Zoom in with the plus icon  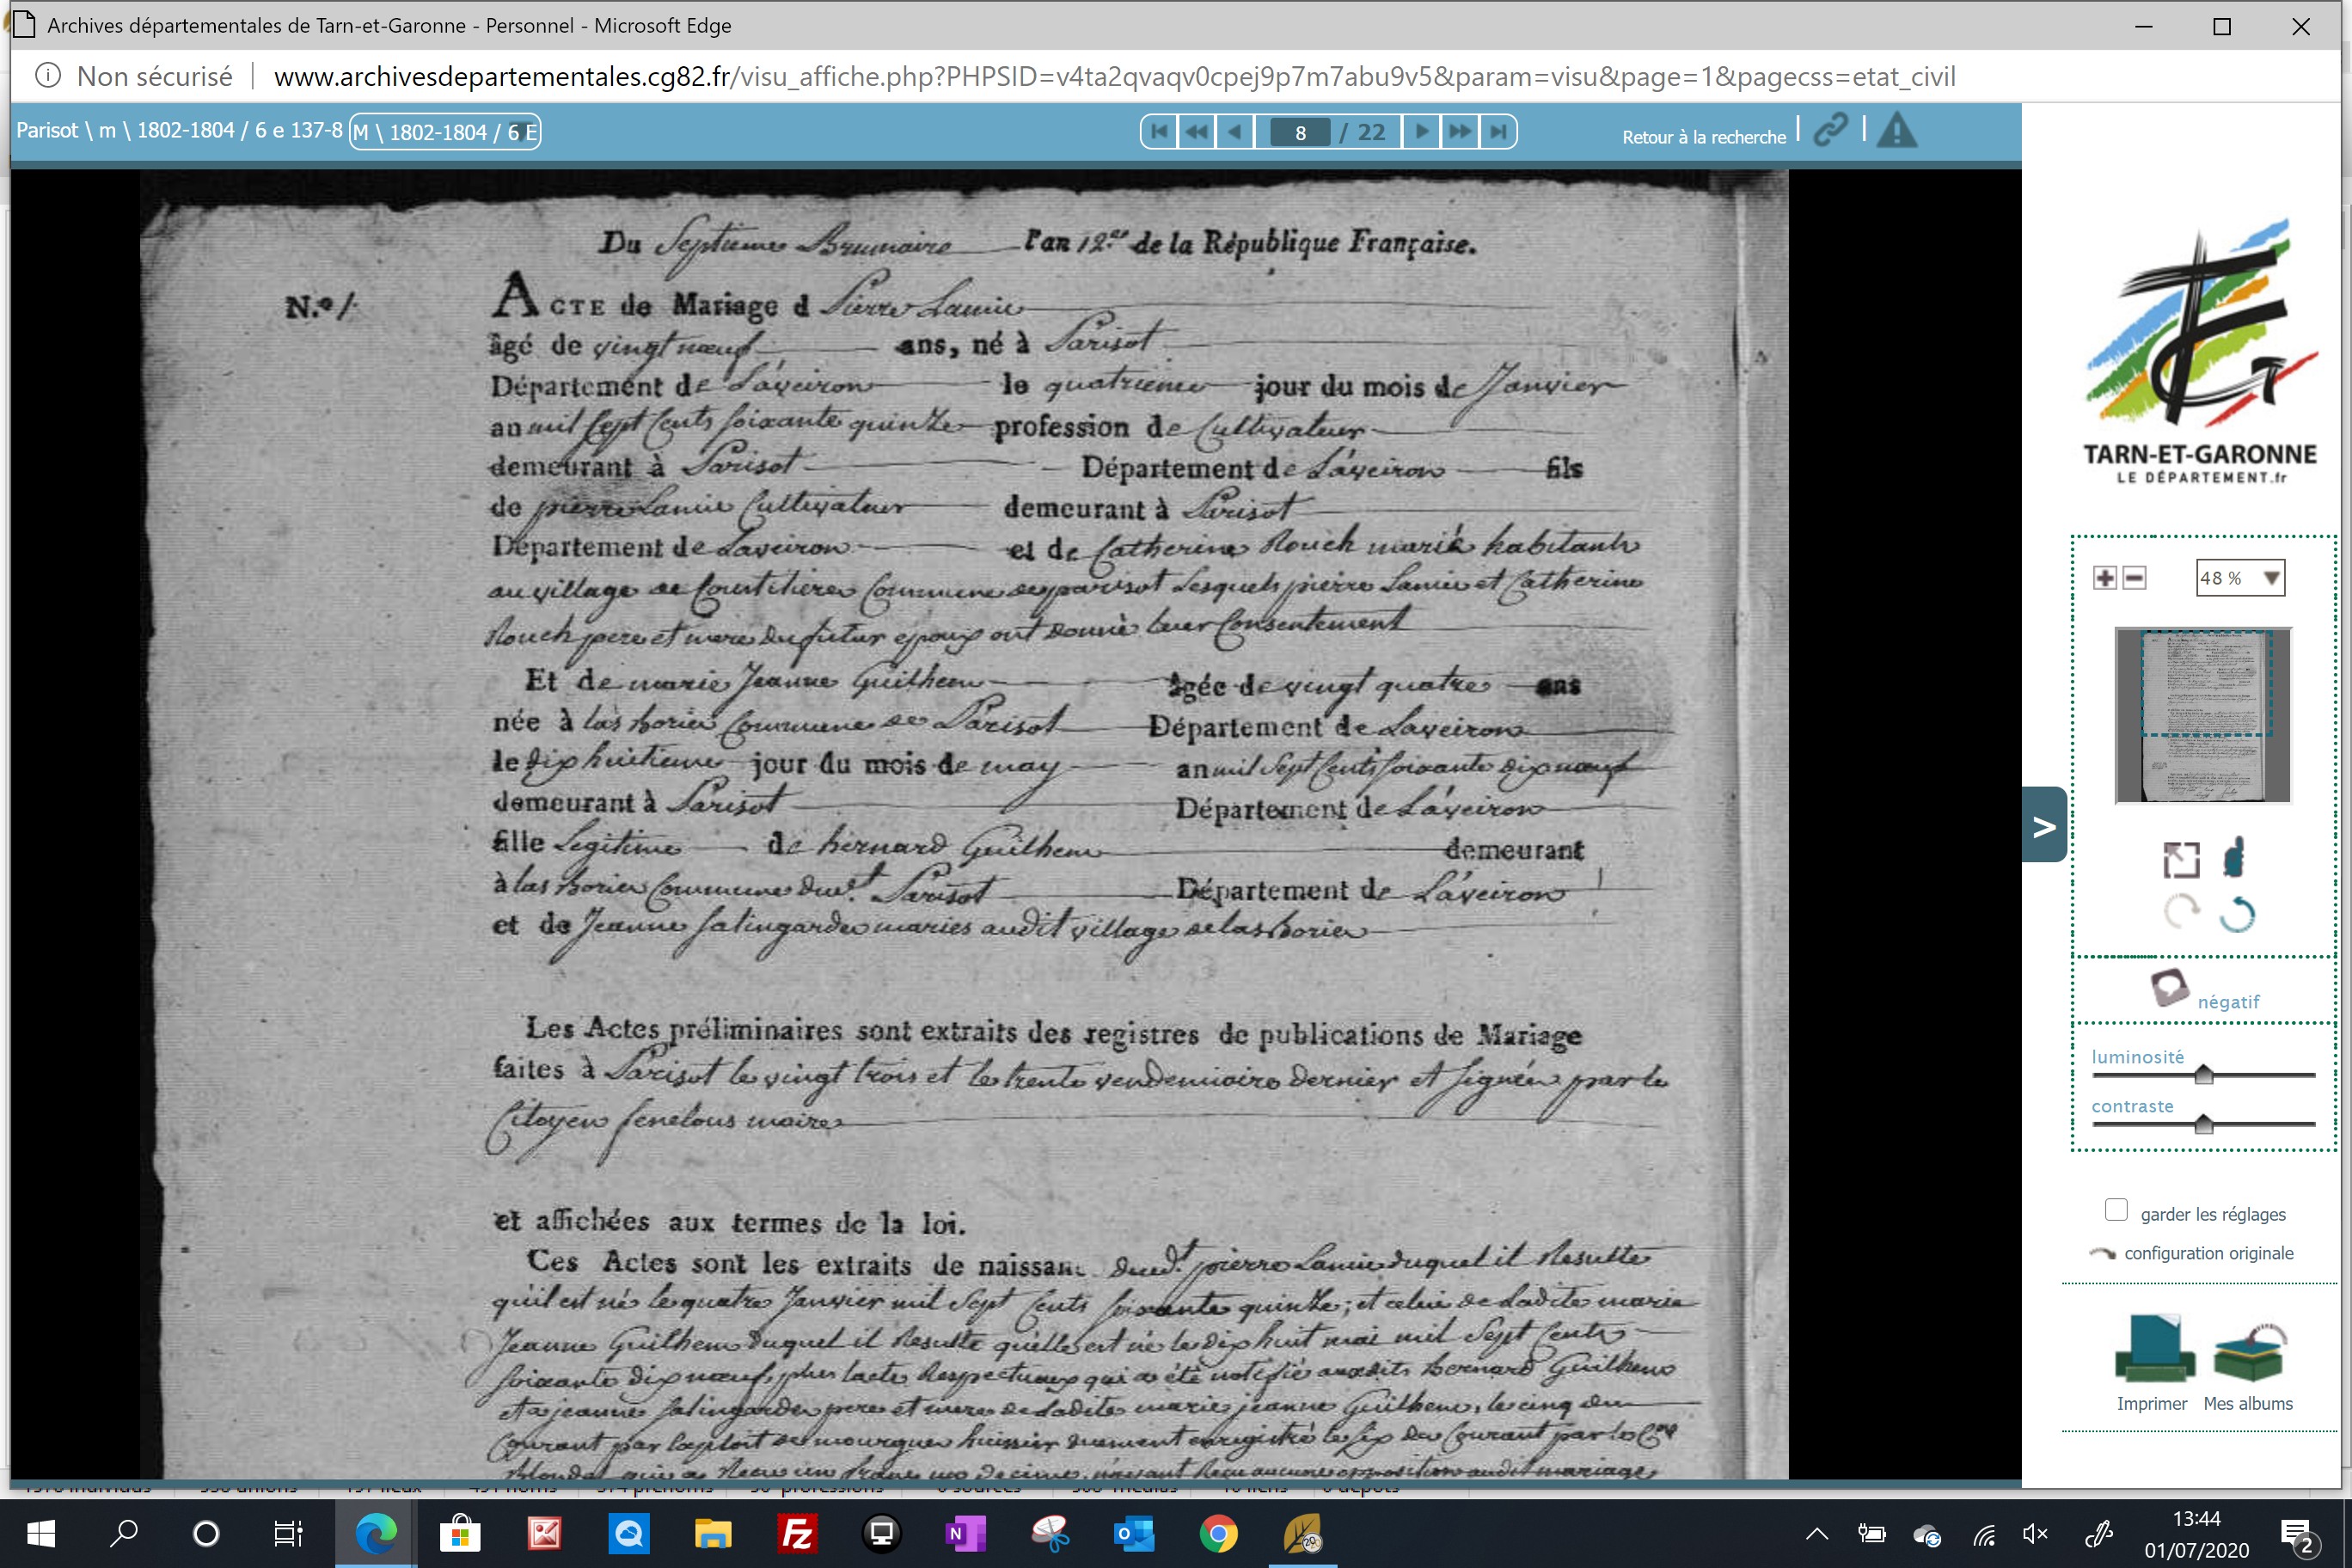click(2105, 578)
